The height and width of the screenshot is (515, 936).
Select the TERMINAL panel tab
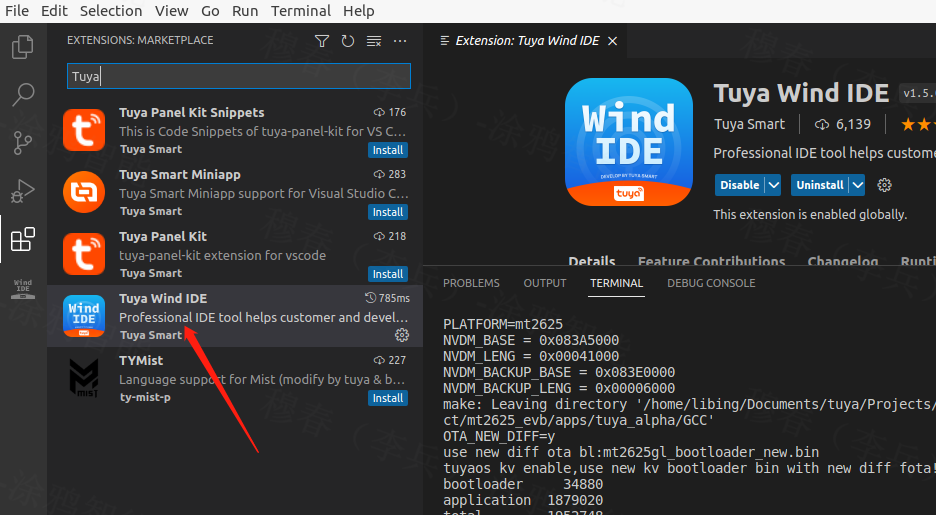(616, 283)
